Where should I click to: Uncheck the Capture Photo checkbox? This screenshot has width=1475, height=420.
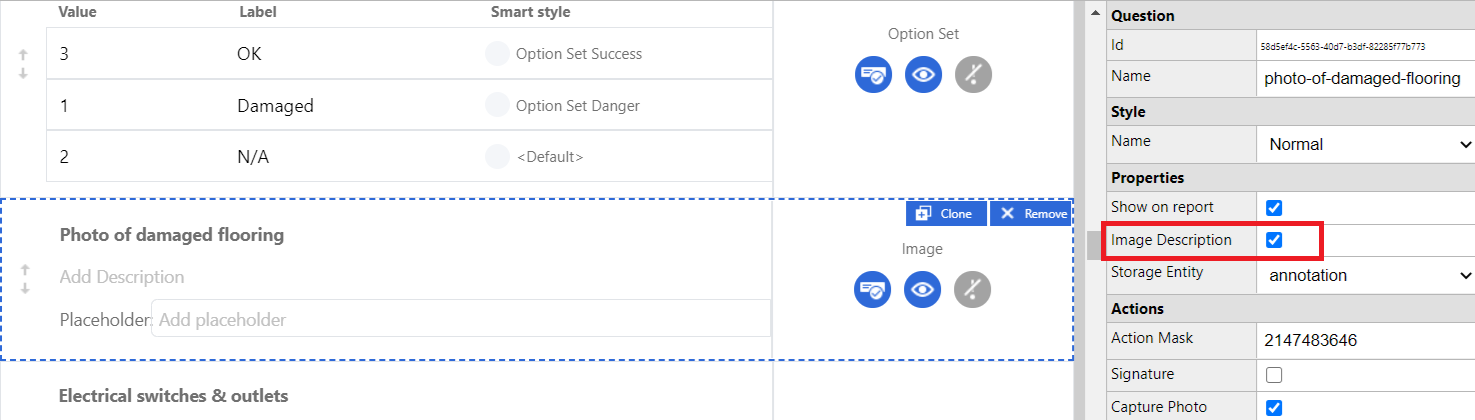tap(1274, 407)
